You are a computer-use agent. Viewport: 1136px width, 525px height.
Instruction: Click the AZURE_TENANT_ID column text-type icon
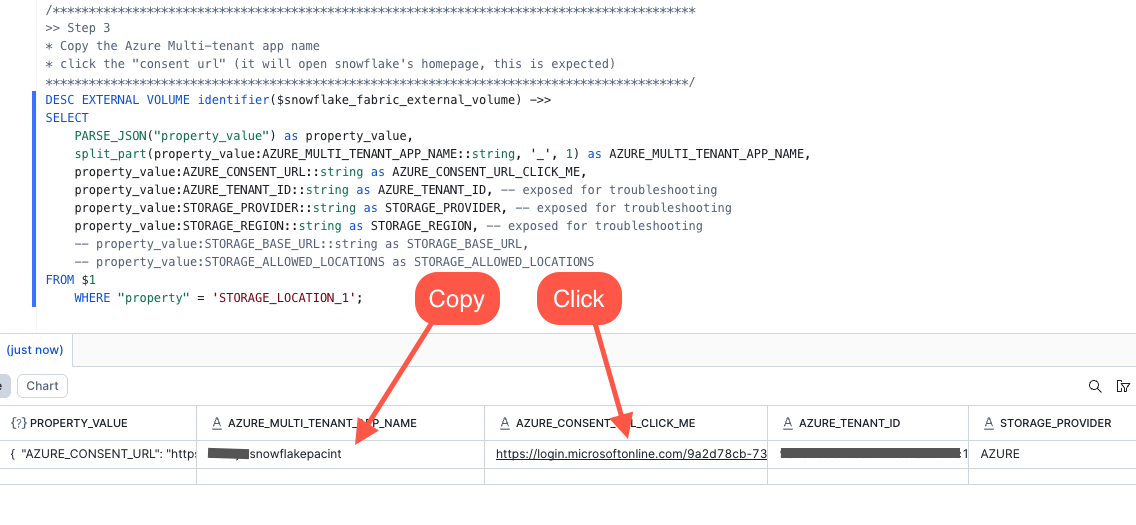click(787, 423)
